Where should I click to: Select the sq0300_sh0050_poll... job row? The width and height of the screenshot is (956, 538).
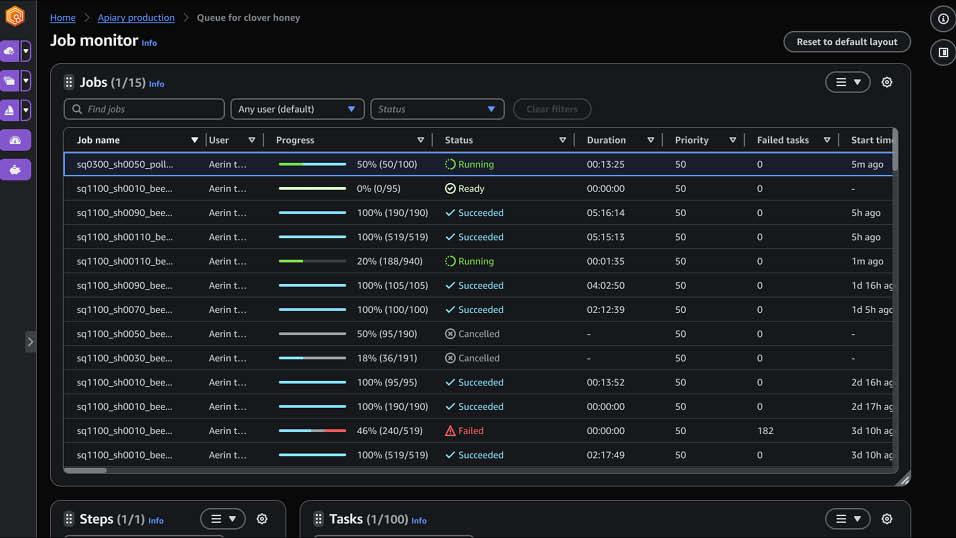click(x=478, y=164)
